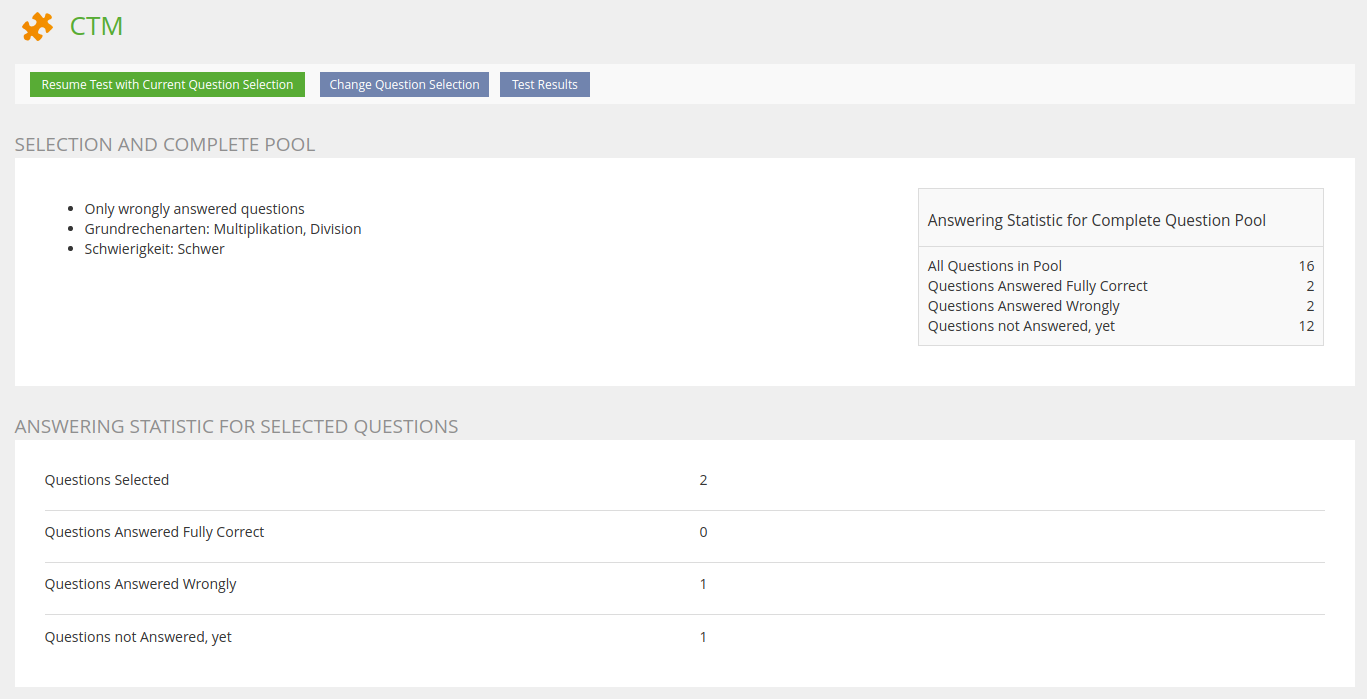The image size is (1367, 699).
Task: Click the Grundrechenarten filter entry
Action: point(222,229)
